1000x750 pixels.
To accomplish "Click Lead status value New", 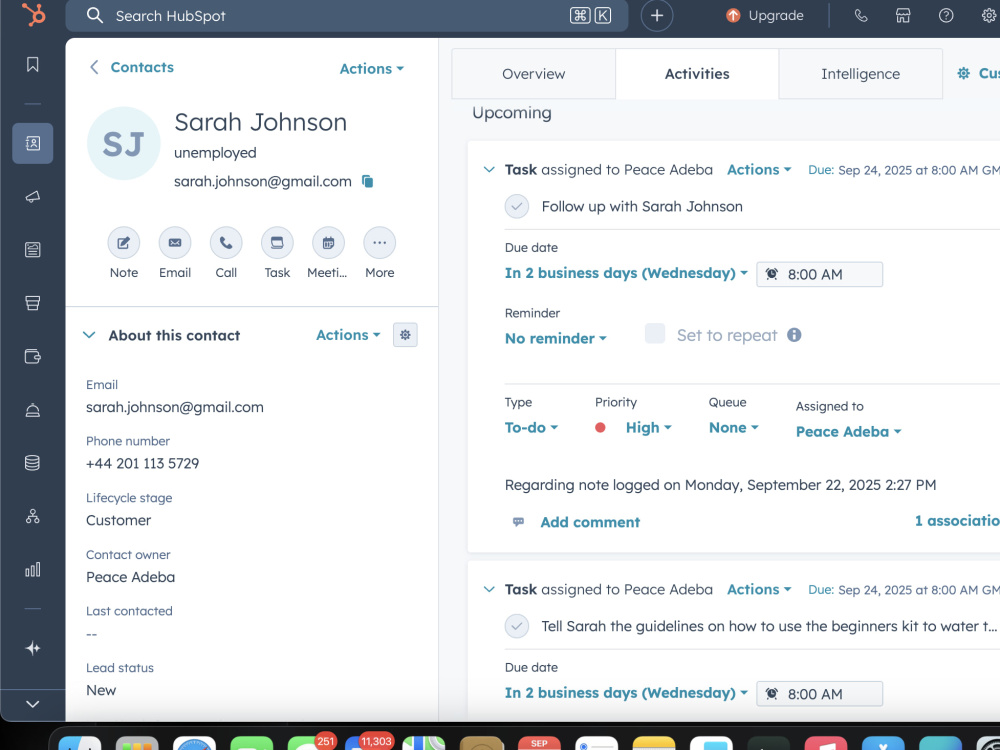I will coord(101,691).
